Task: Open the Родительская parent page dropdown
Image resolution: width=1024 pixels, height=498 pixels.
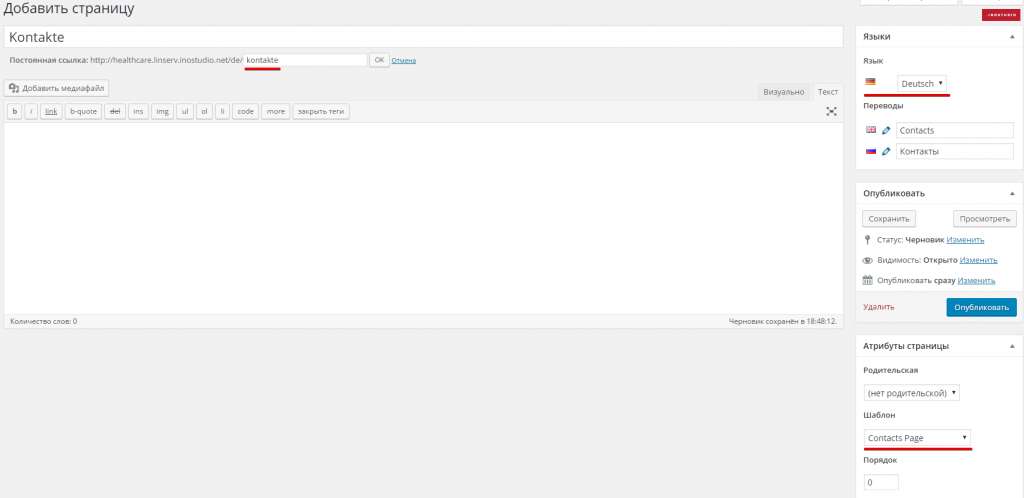Action: pos(912,393)
